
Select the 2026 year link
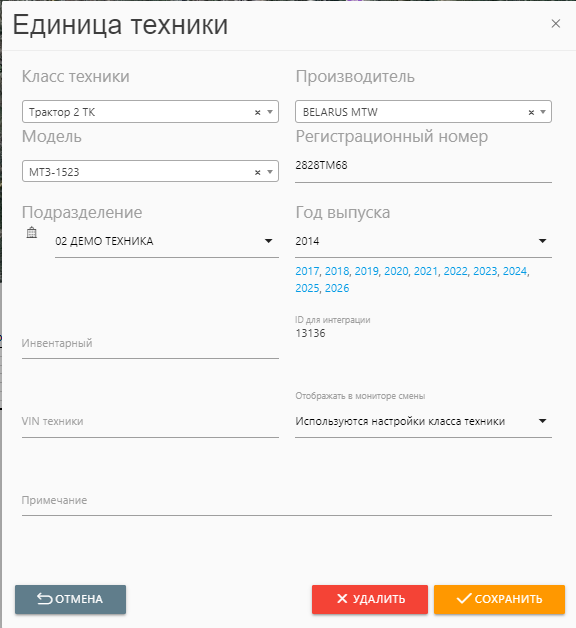pos(337,288)
